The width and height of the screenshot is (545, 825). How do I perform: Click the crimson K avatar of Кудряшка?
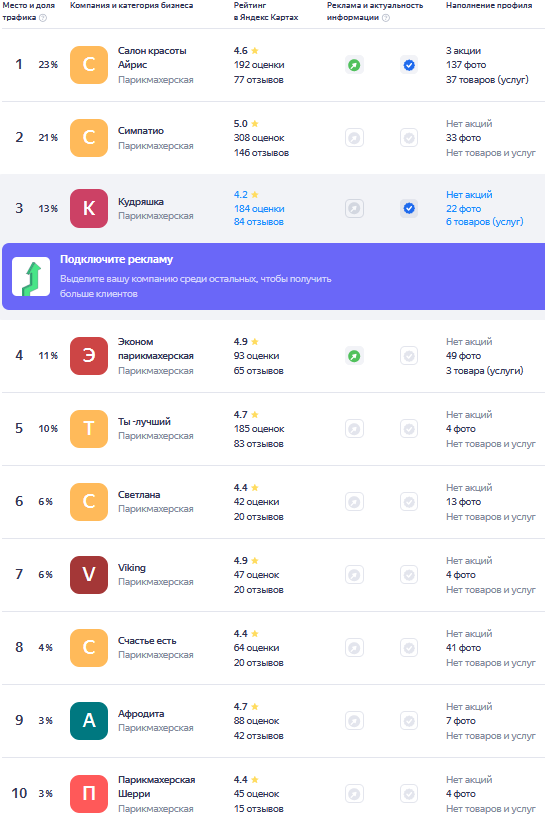pyautogui.click(x=89, y=208)
